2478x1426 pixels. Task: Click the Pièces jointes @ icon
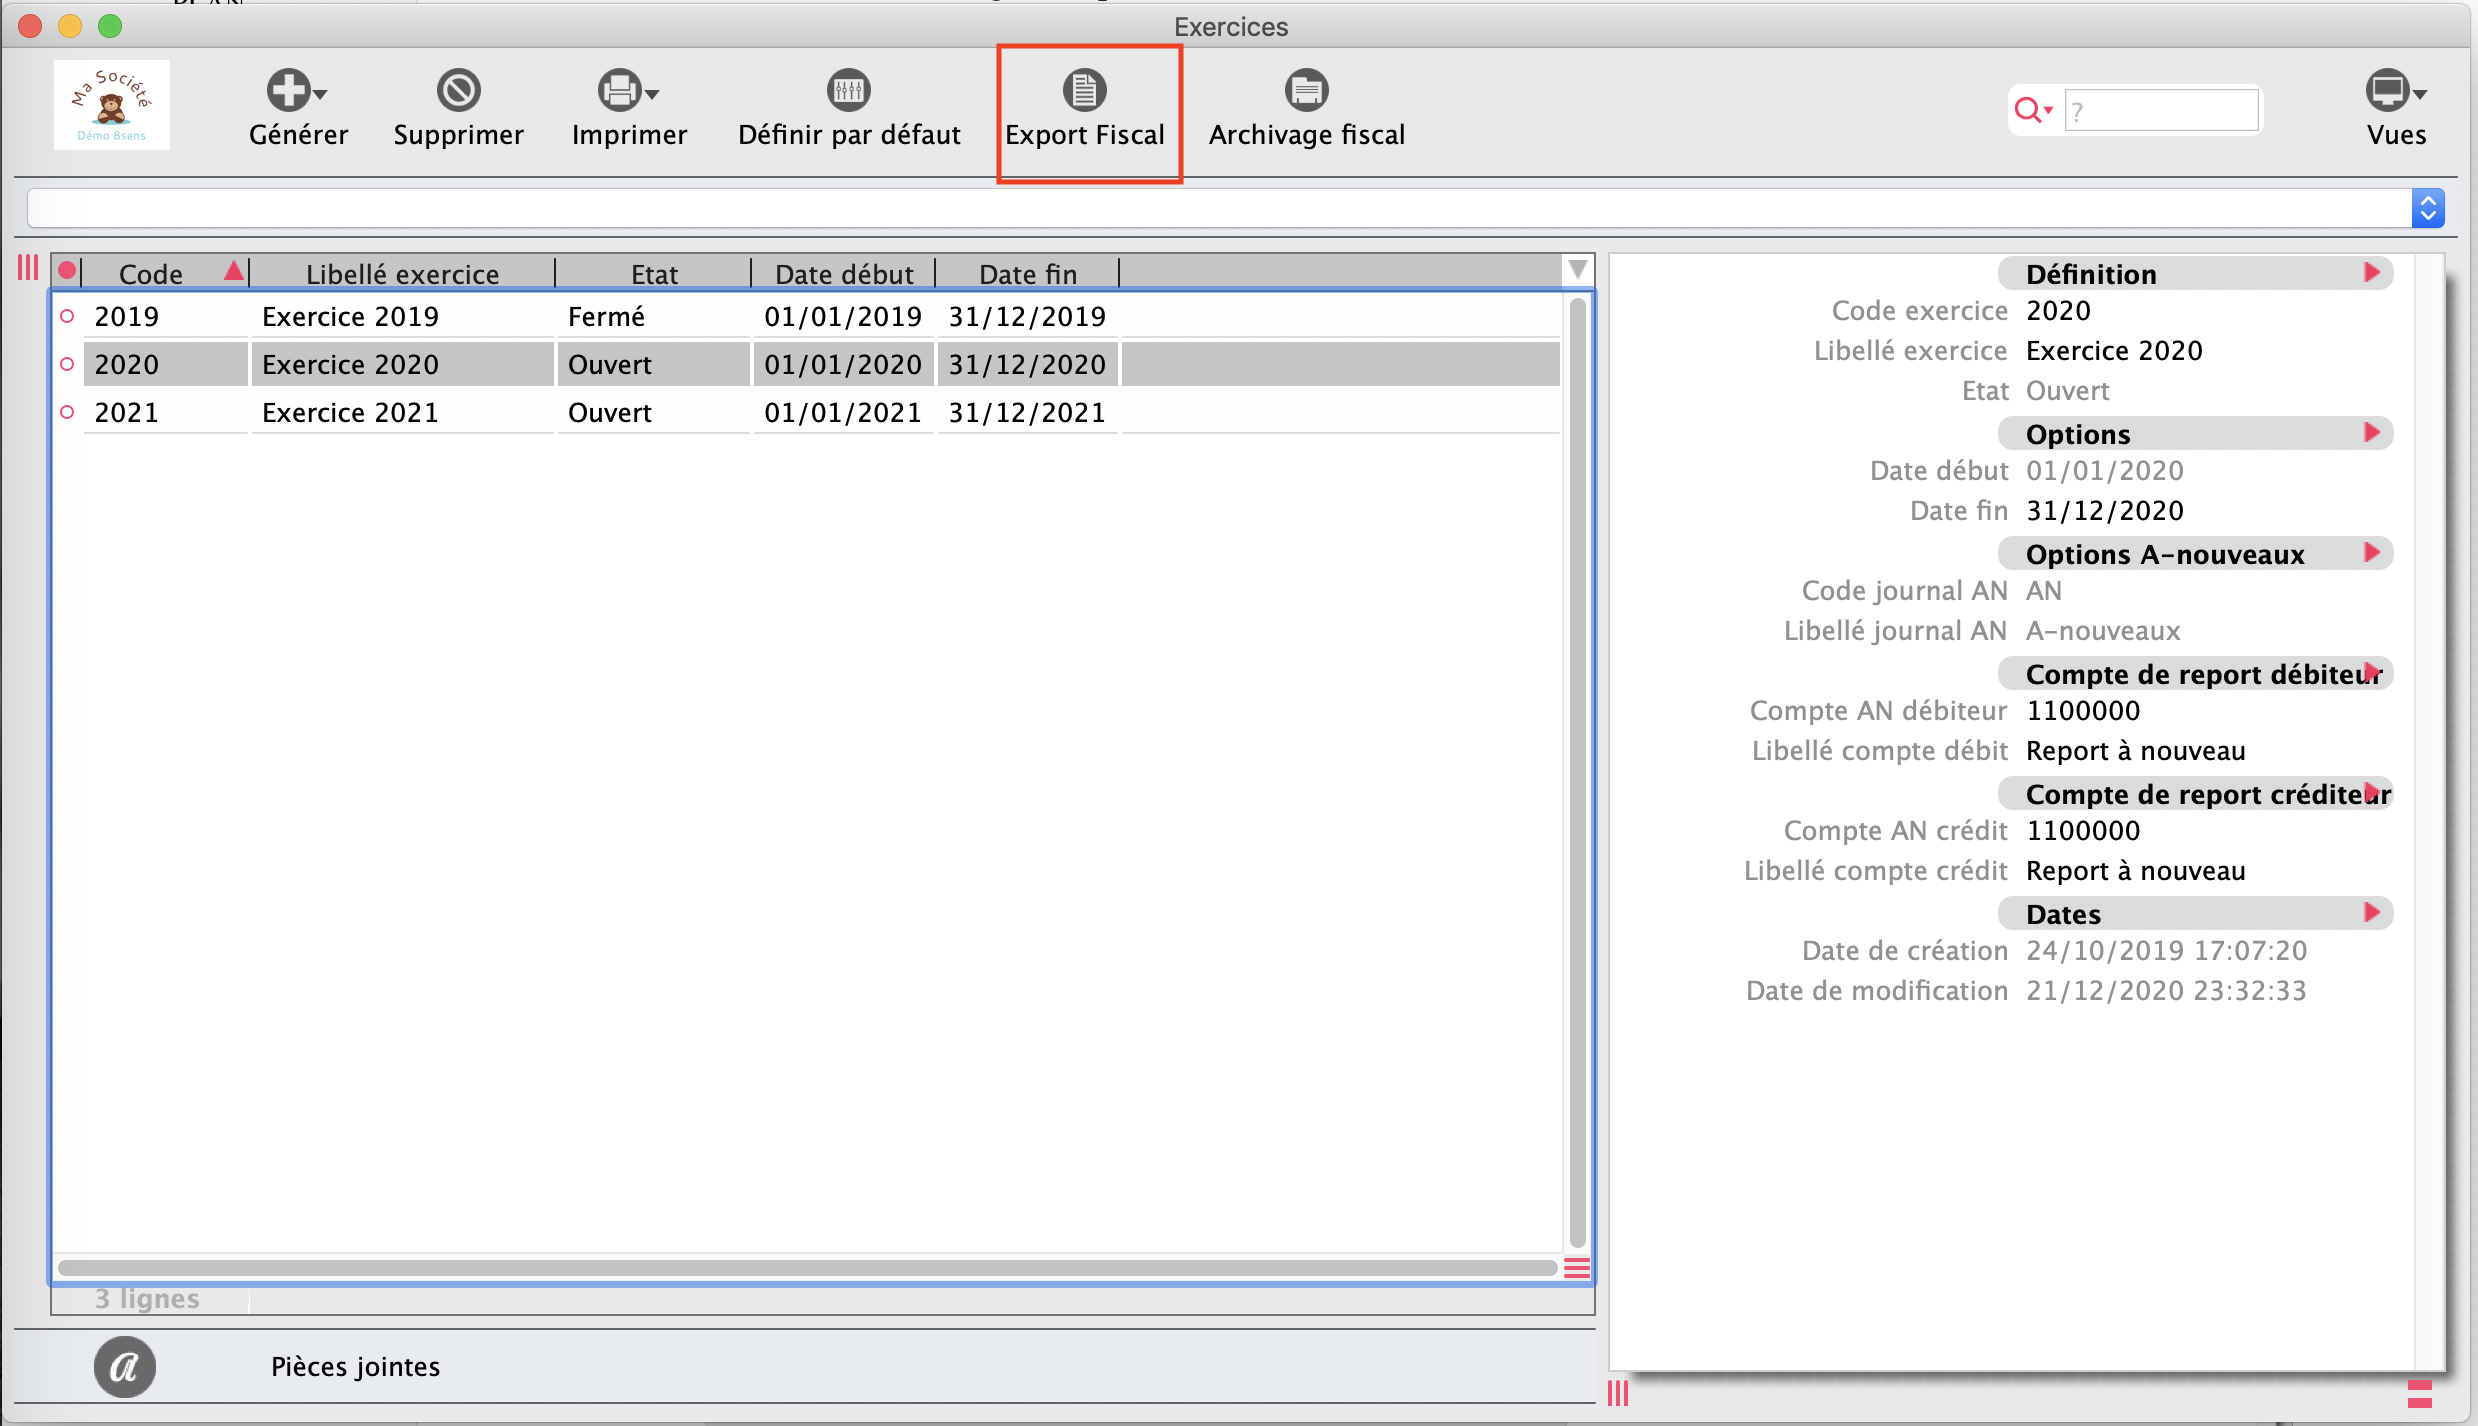125,1366
